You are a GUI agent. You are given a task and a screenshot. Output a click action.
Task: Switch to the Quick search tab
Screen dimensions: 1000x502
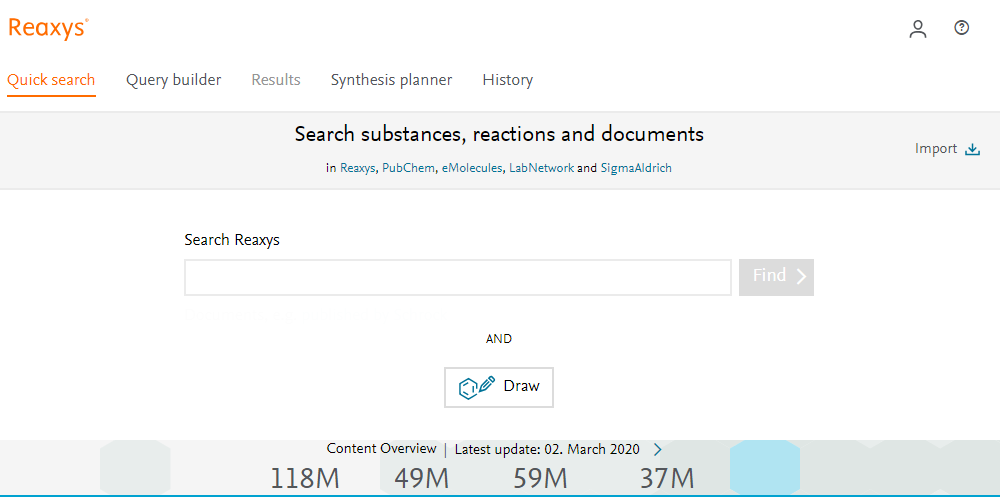coord(51,80)
